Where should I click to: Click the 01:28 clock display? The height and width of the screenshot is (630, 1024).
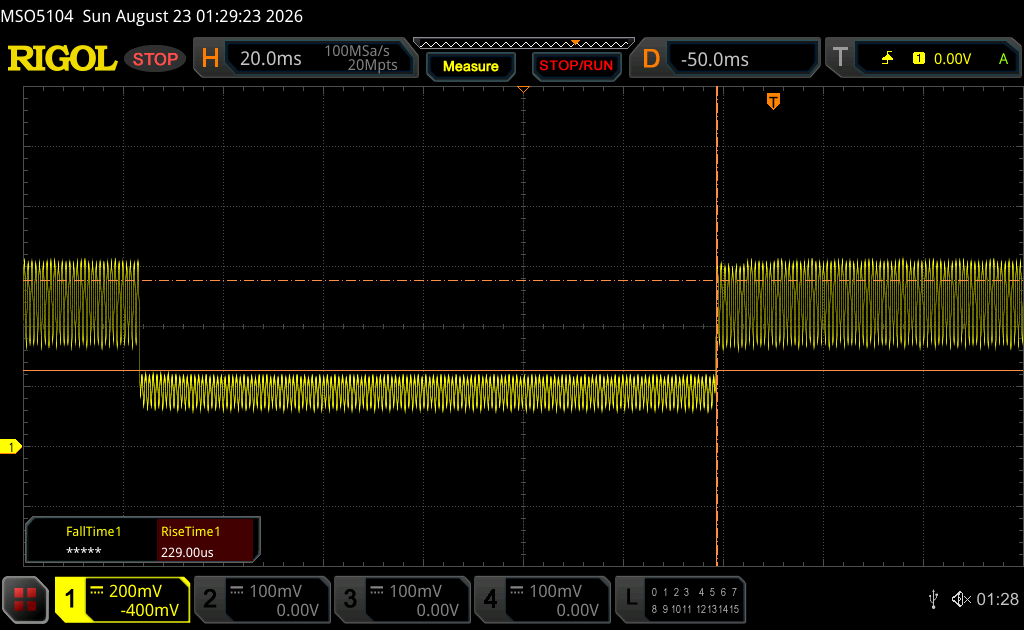point(997,599)
